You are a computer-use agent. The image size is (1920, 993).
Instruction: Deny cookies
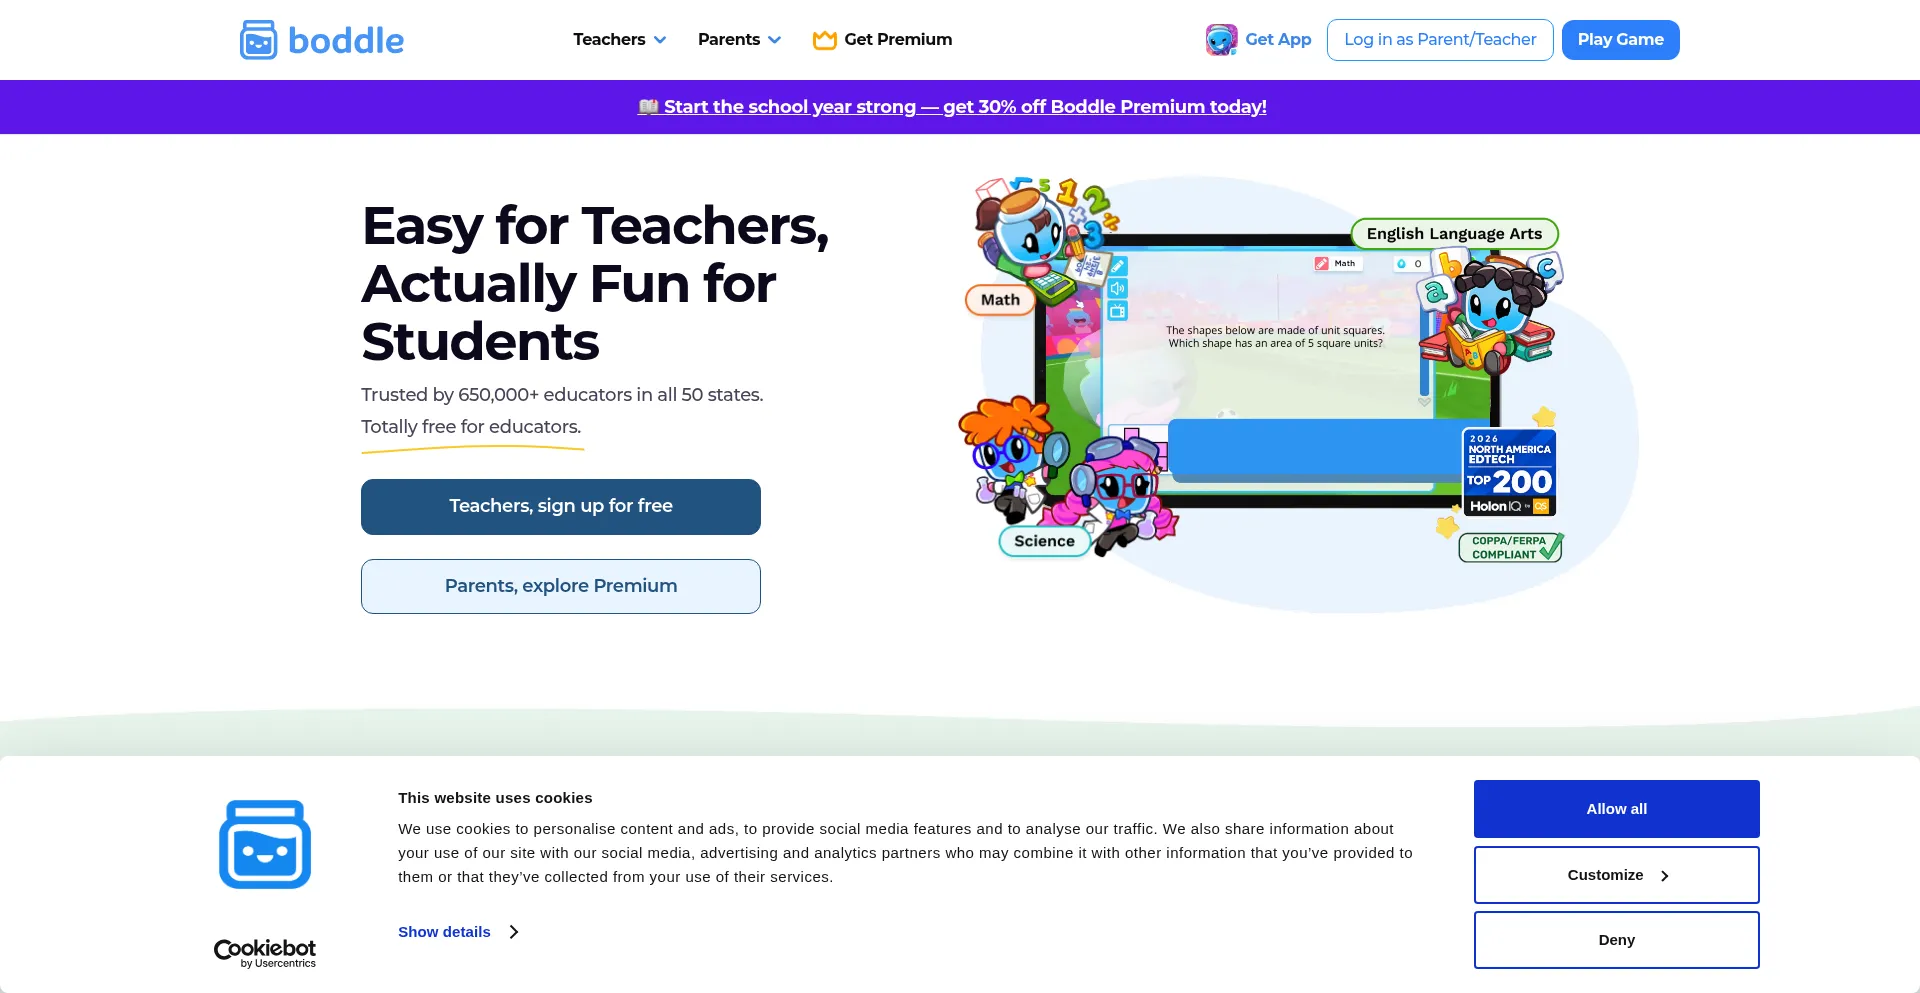(1617, 940)
